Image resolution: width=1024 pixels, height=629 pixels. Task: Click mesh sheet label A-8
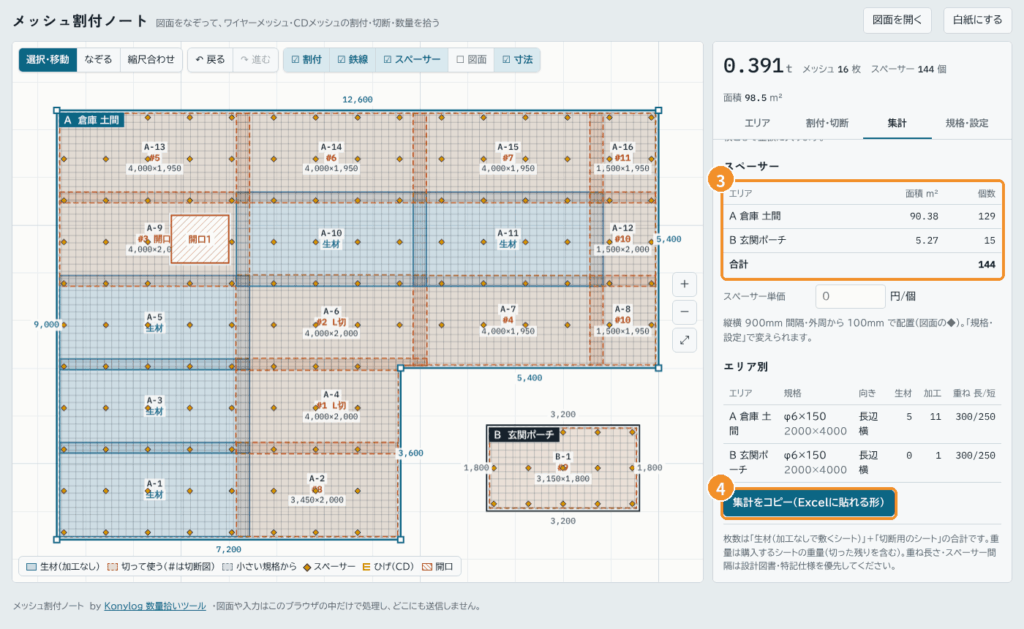pos(622,309)
